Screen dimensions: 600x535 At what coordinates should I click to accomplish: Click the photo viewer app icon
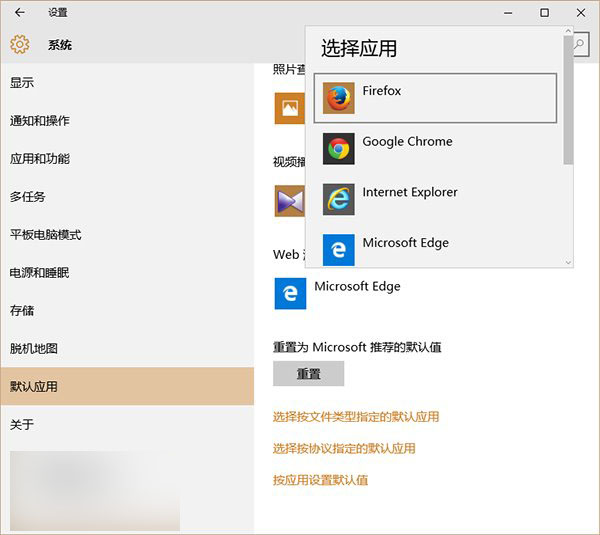[x=289, y=107]
